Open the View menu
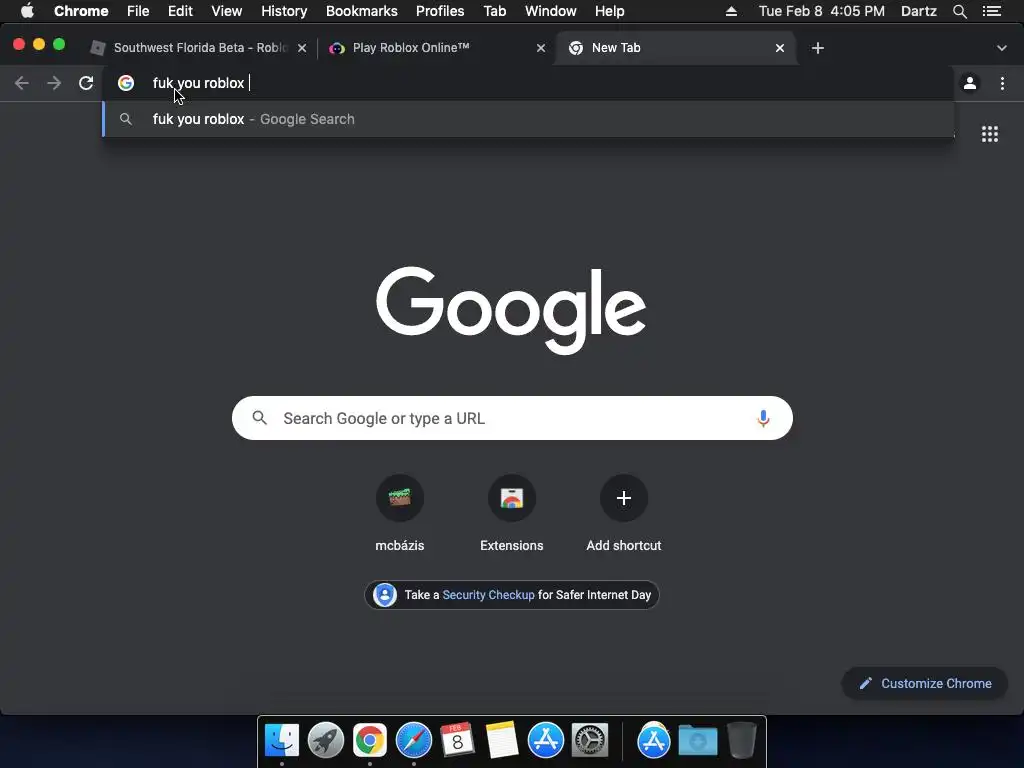The width and height of the screenshot is (1024, 768). (227, 11)
